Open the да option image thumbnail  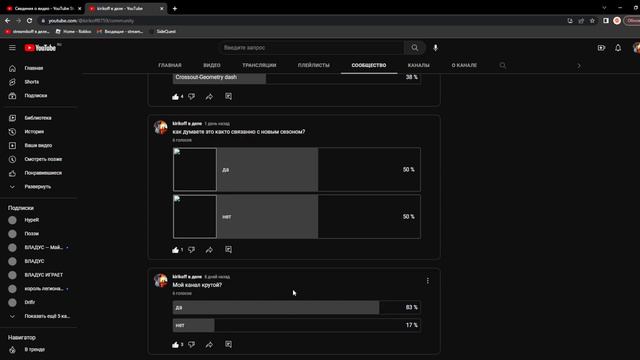[x=195, y=169]
